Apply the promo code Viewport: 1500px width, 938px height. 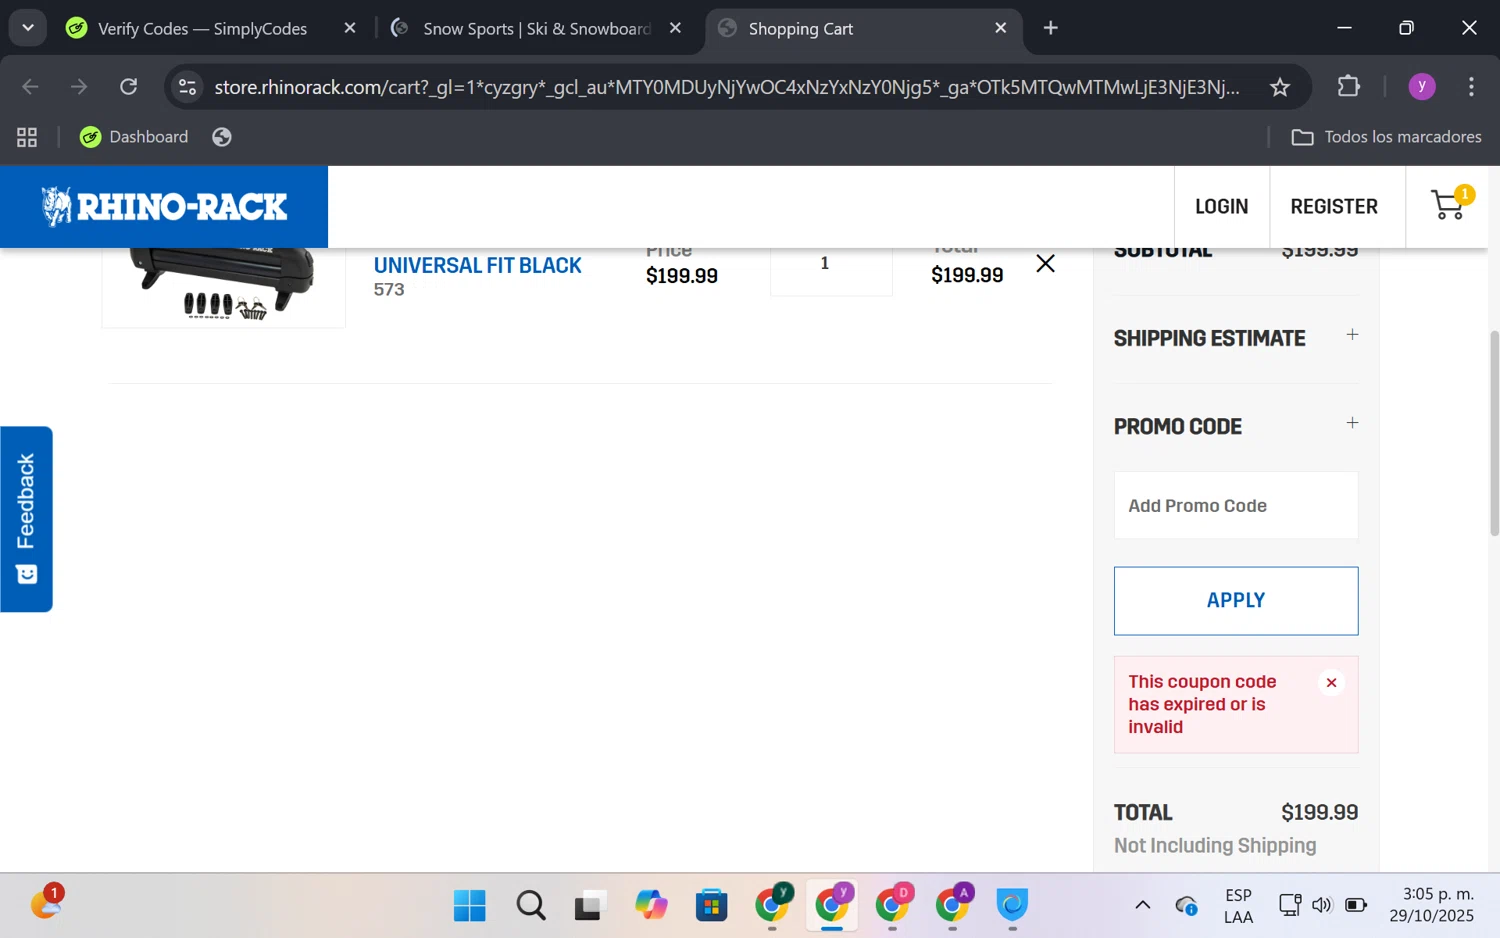(1236, 600)
